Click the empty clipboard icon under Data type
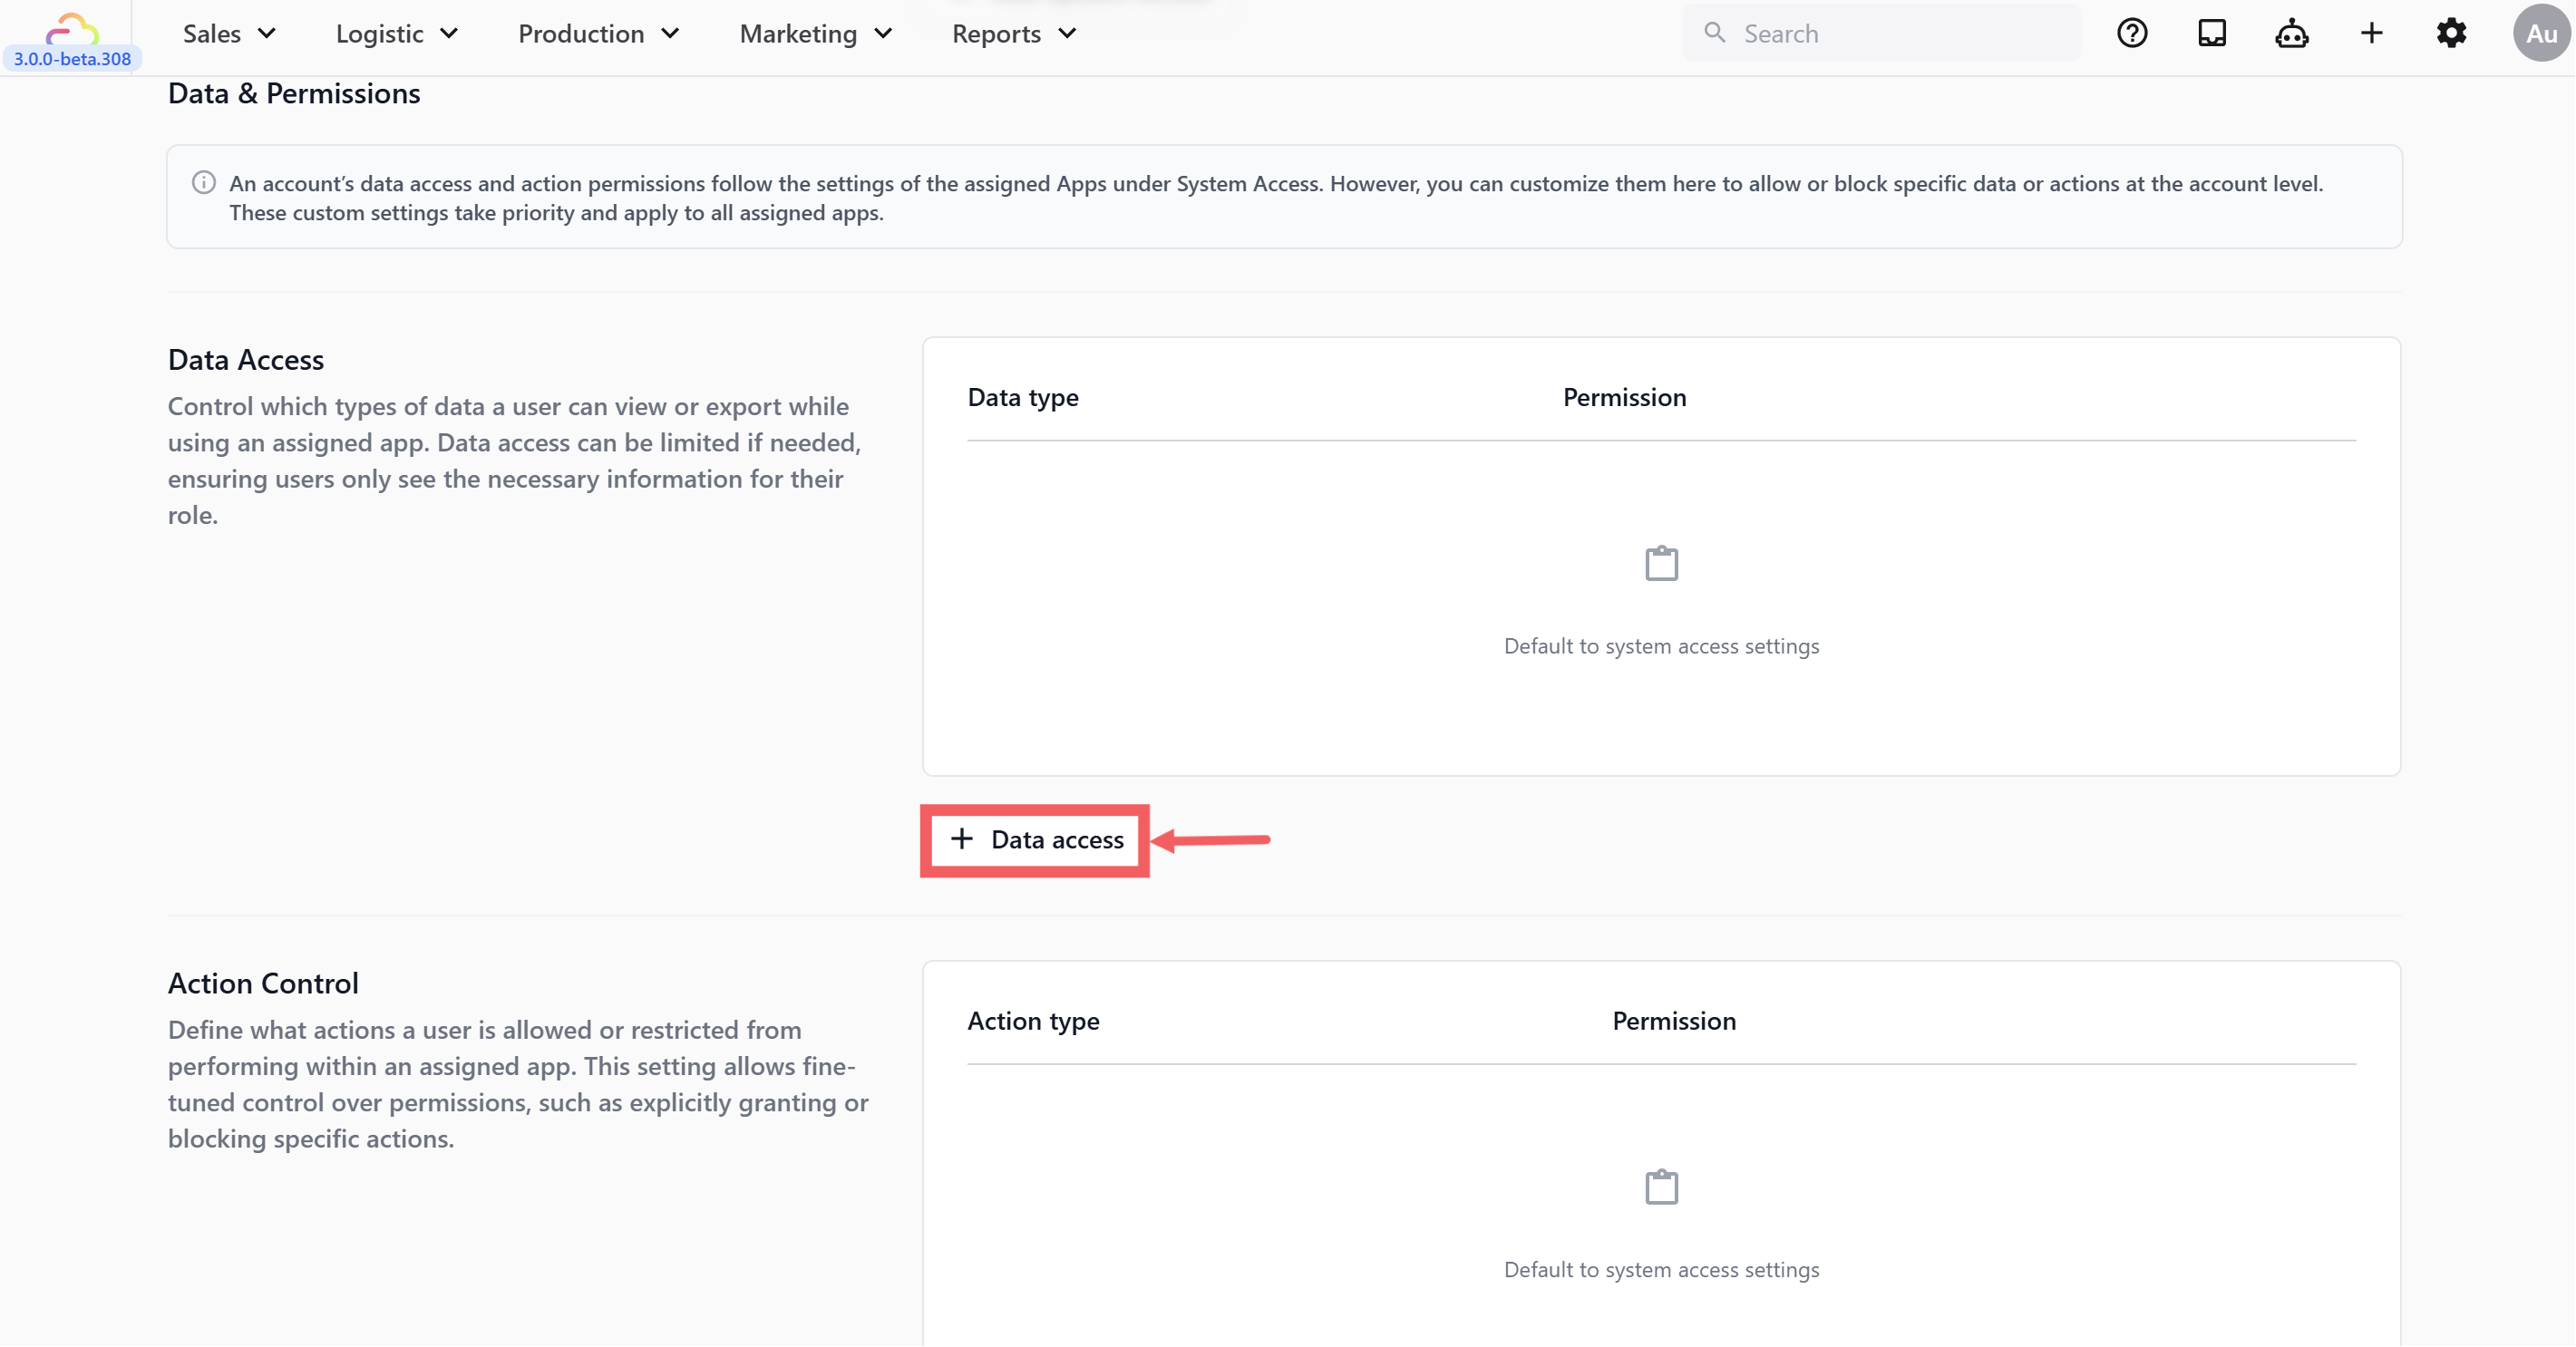 1661,563
